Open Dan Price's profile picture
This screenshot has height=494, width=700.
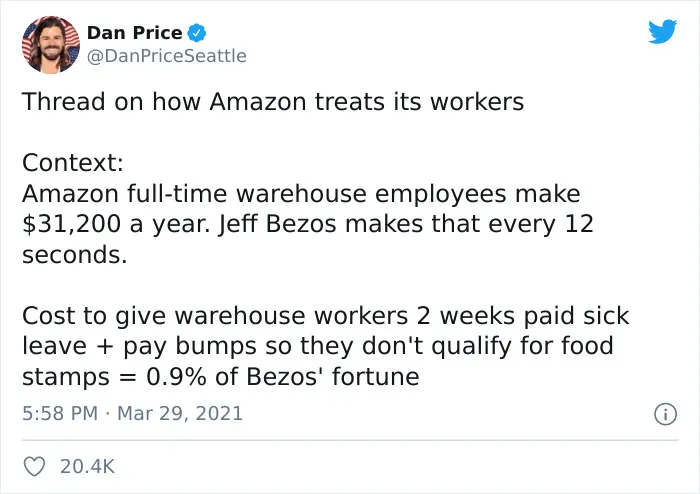coord(51,45)
